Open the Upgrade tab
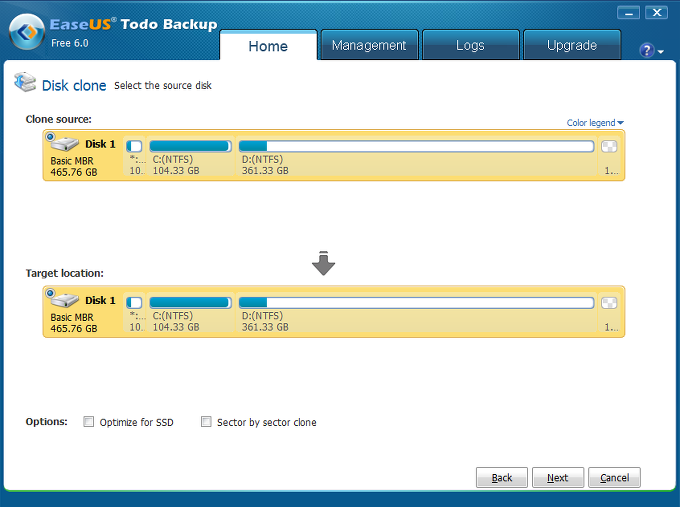This screenshot has height=507, width=680. coord(572,45)
